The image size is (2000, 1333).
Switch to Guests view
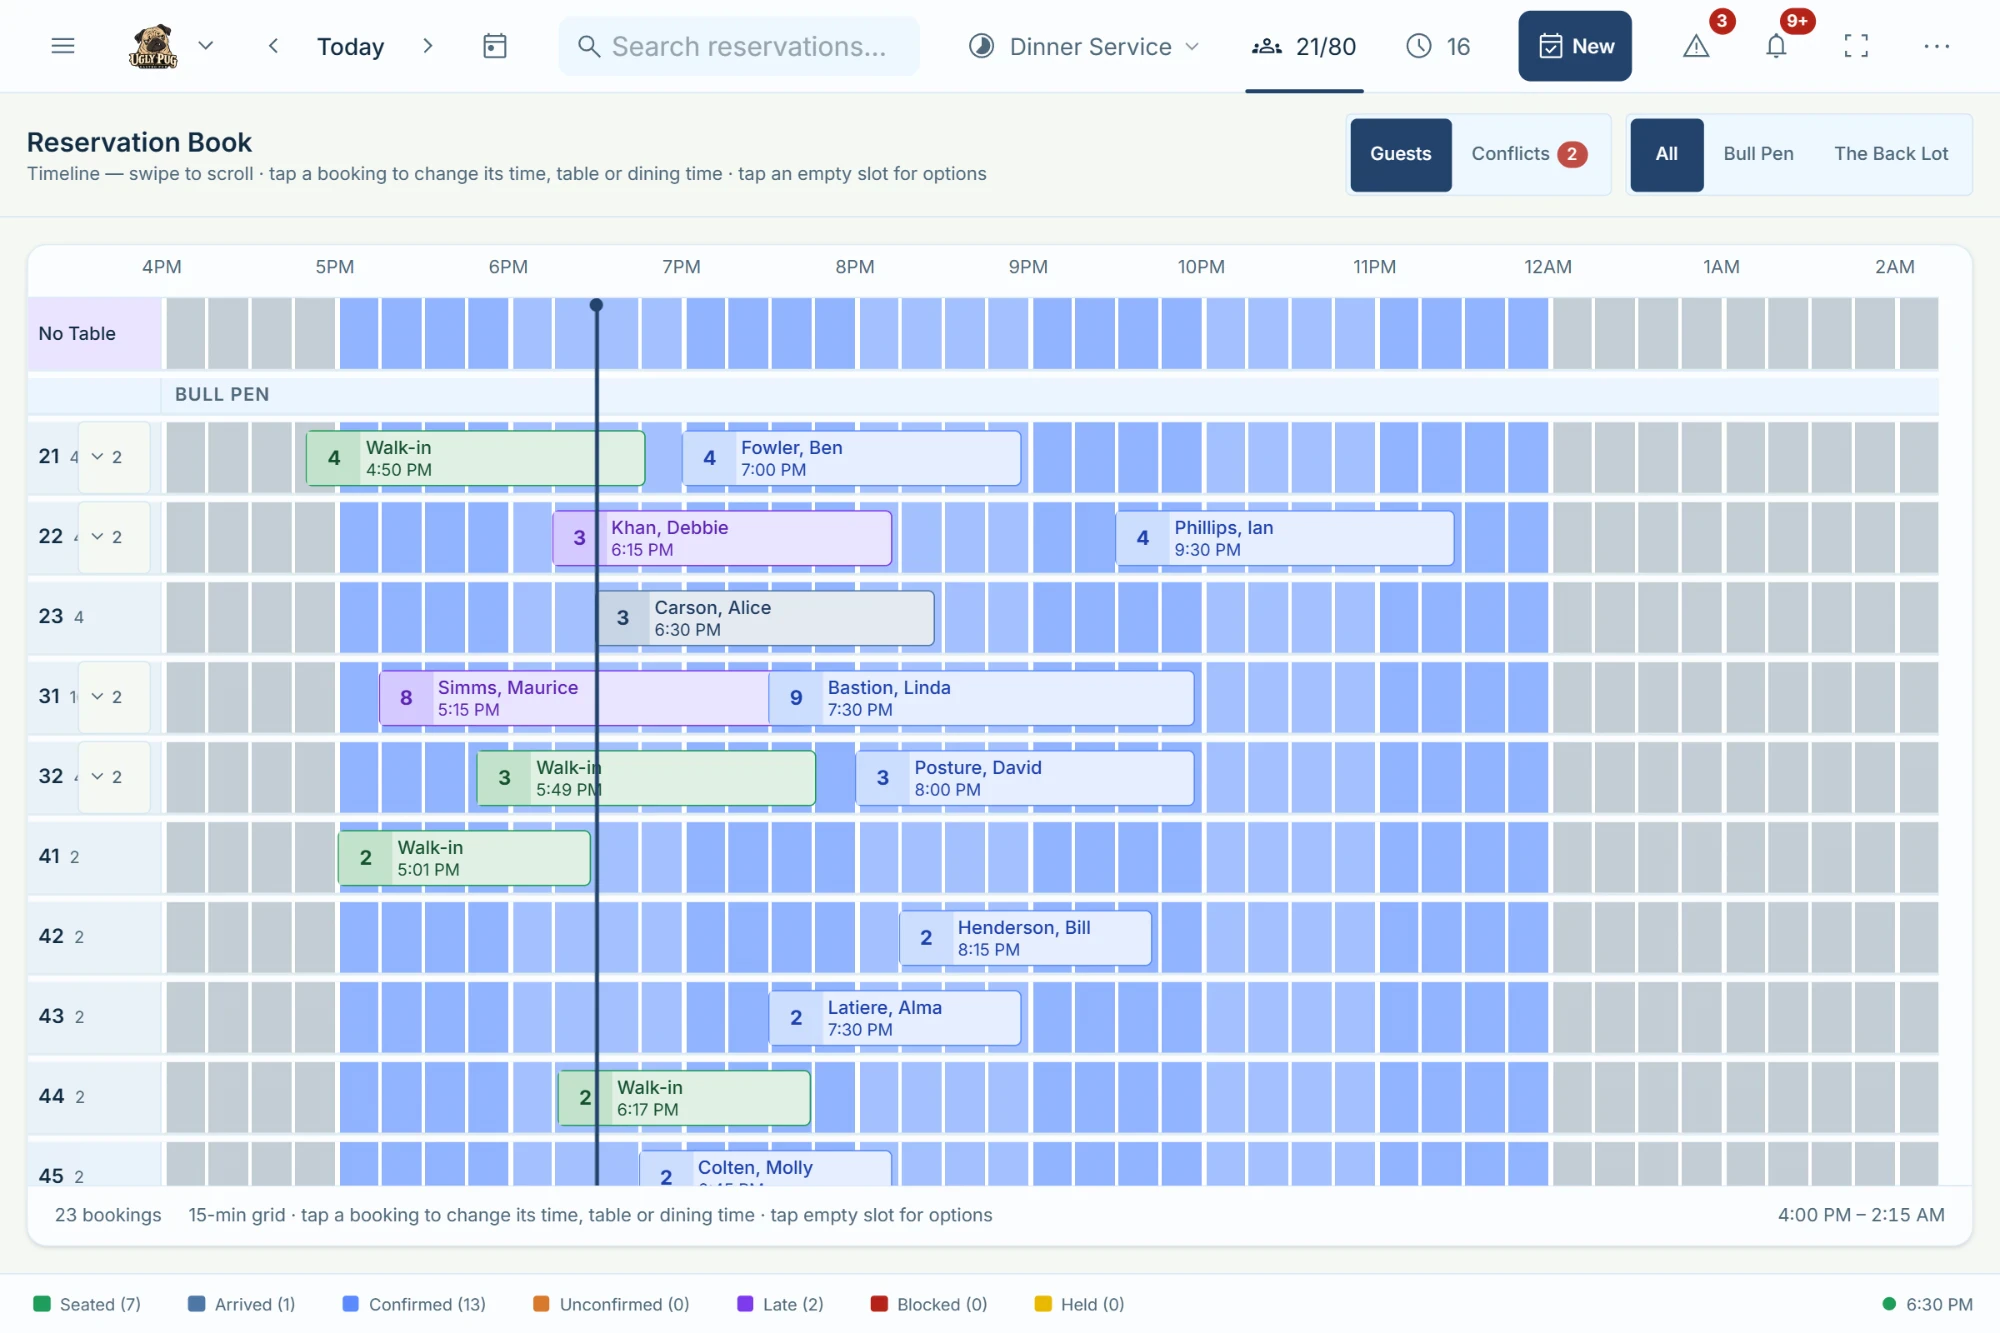[1400, 154]
